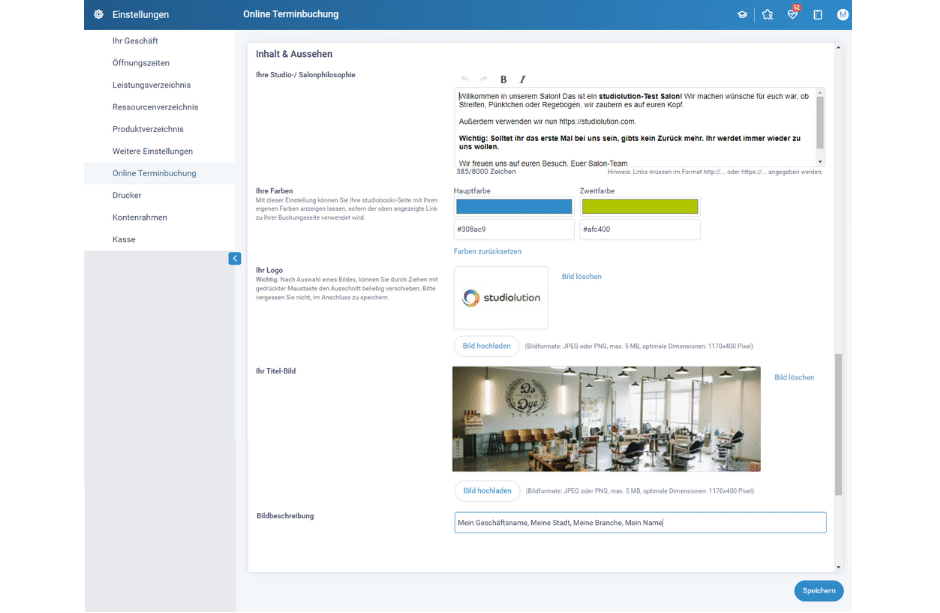Click Bild löschen next to the logo
The image size is (940, 613).
click(582, 276)
